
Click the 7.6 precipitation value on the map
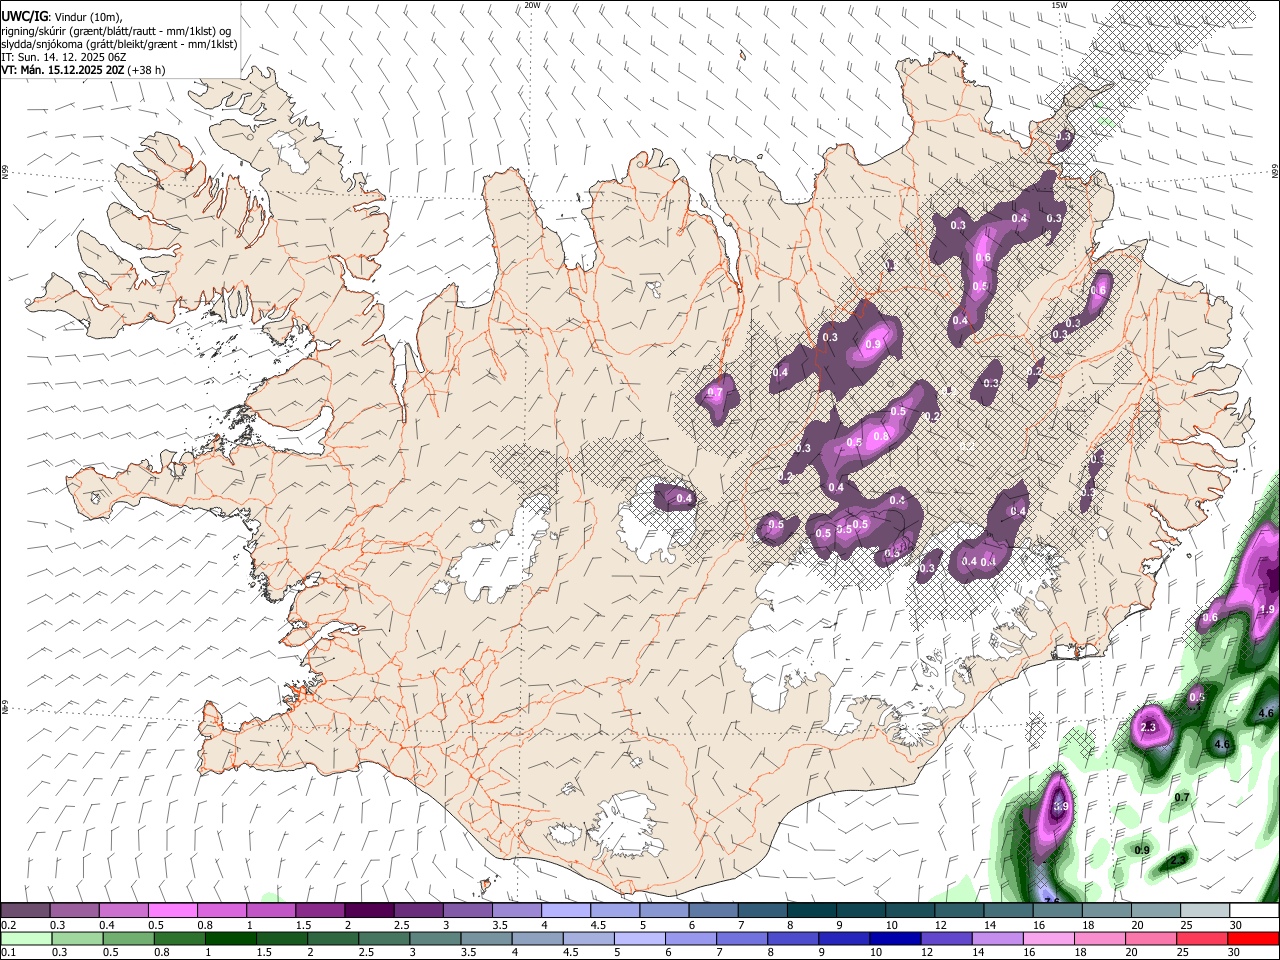tap(1051, 901)
